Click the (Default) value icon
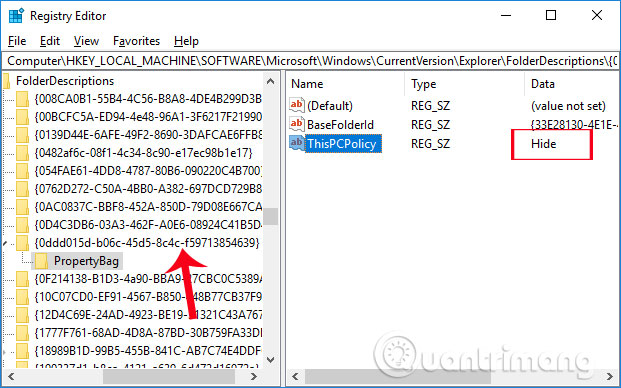621x388 pixels. [297, 105]
